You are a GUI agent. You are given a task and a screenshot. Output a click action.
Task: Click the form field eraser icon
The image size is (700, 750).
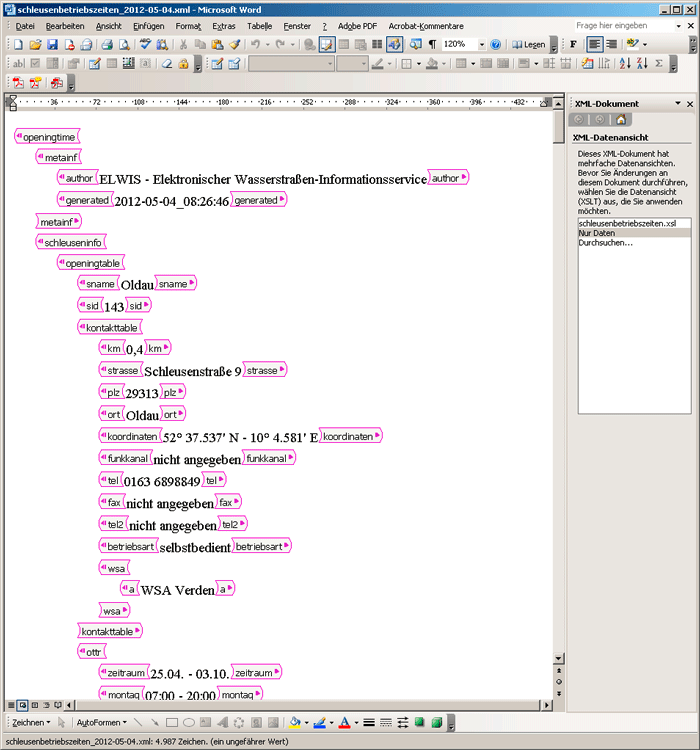pos(167,64)
